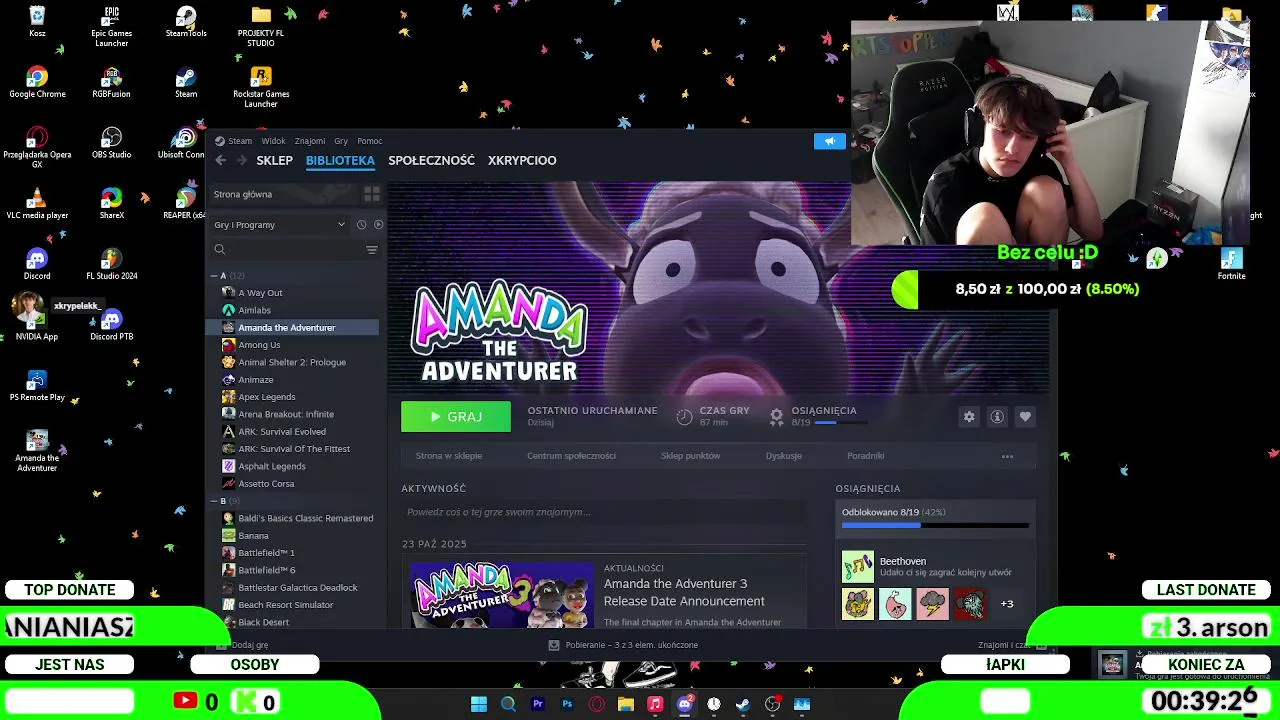Switch to SPOŁECZNOŚĆ tab
1280x720 pixels.
pyautogui.click(x=431, y=160)
